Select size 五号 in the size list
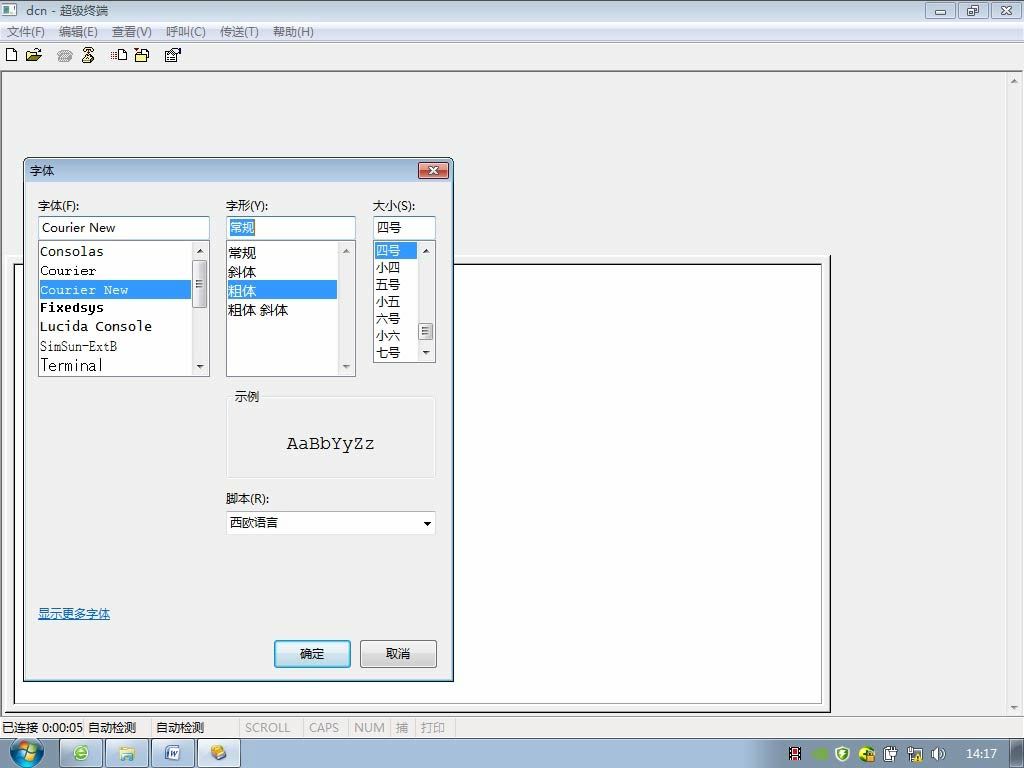This screenshot has height=768, width=1024. tap(396, 284)
